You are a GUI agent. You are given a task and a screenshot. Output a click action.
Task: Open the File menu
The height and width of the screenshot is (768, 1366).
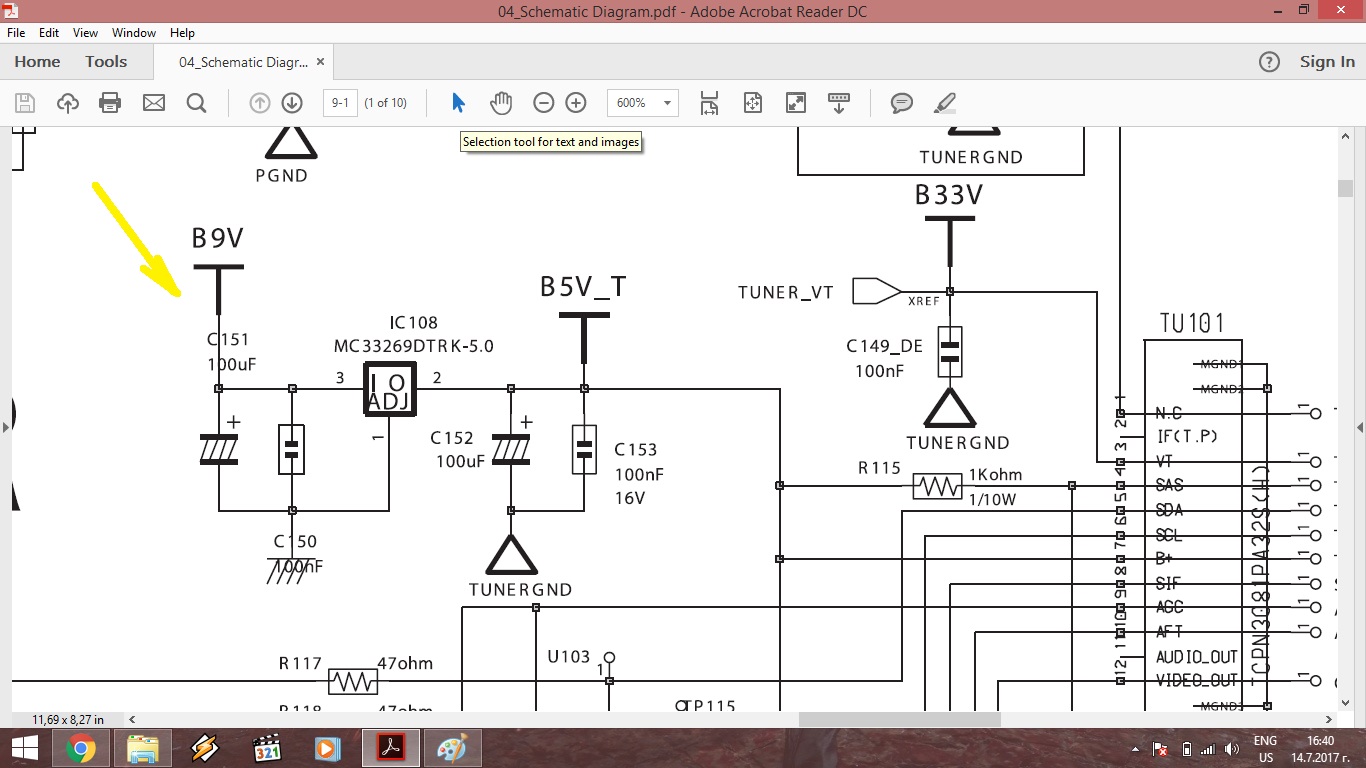click(16, 33)
